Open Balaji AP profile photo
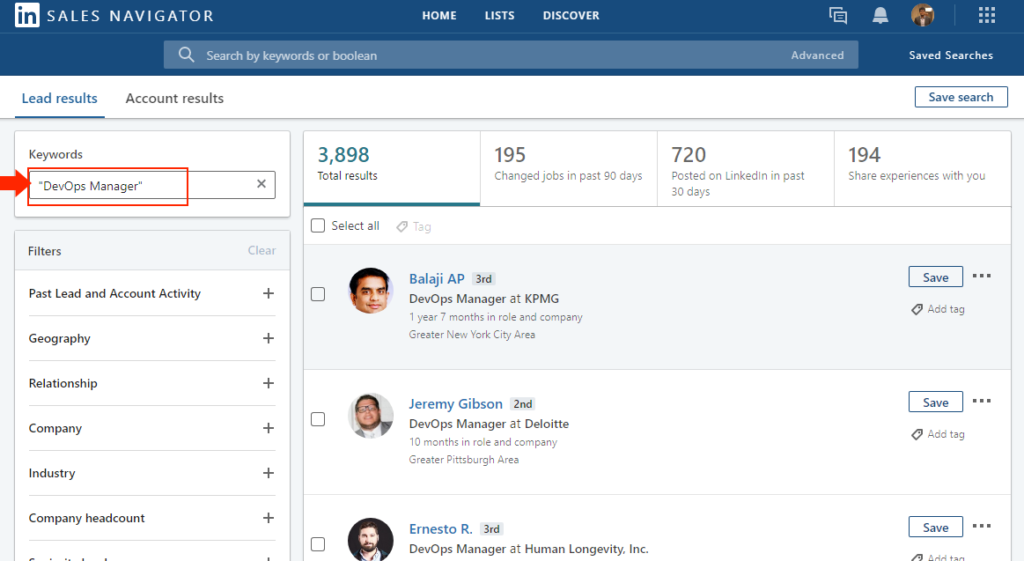1024x561 pixels. [370, 291]
